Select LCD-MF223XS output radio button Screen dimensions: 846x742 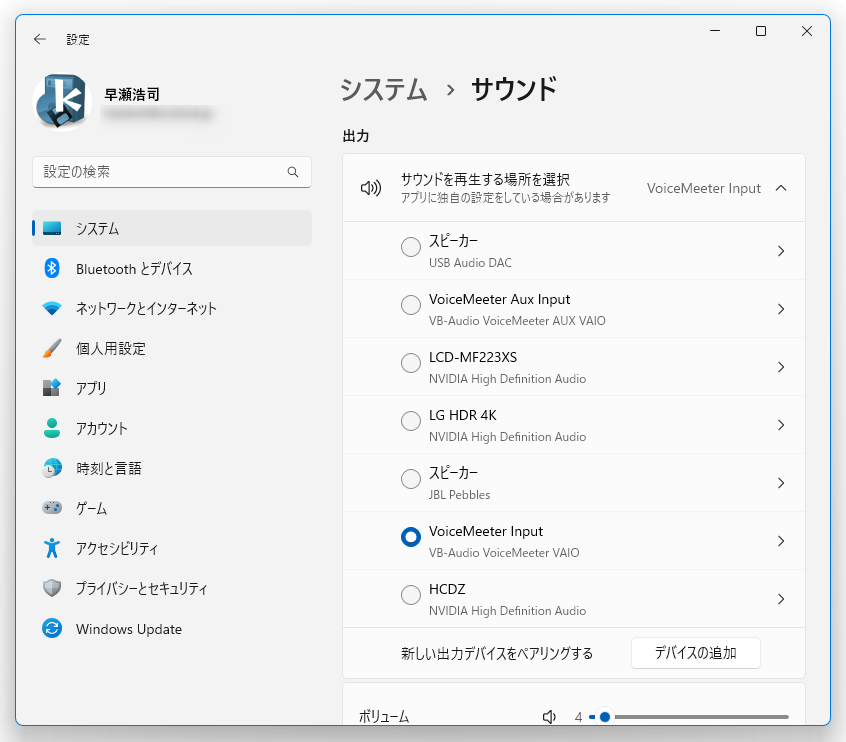point(411,363)
